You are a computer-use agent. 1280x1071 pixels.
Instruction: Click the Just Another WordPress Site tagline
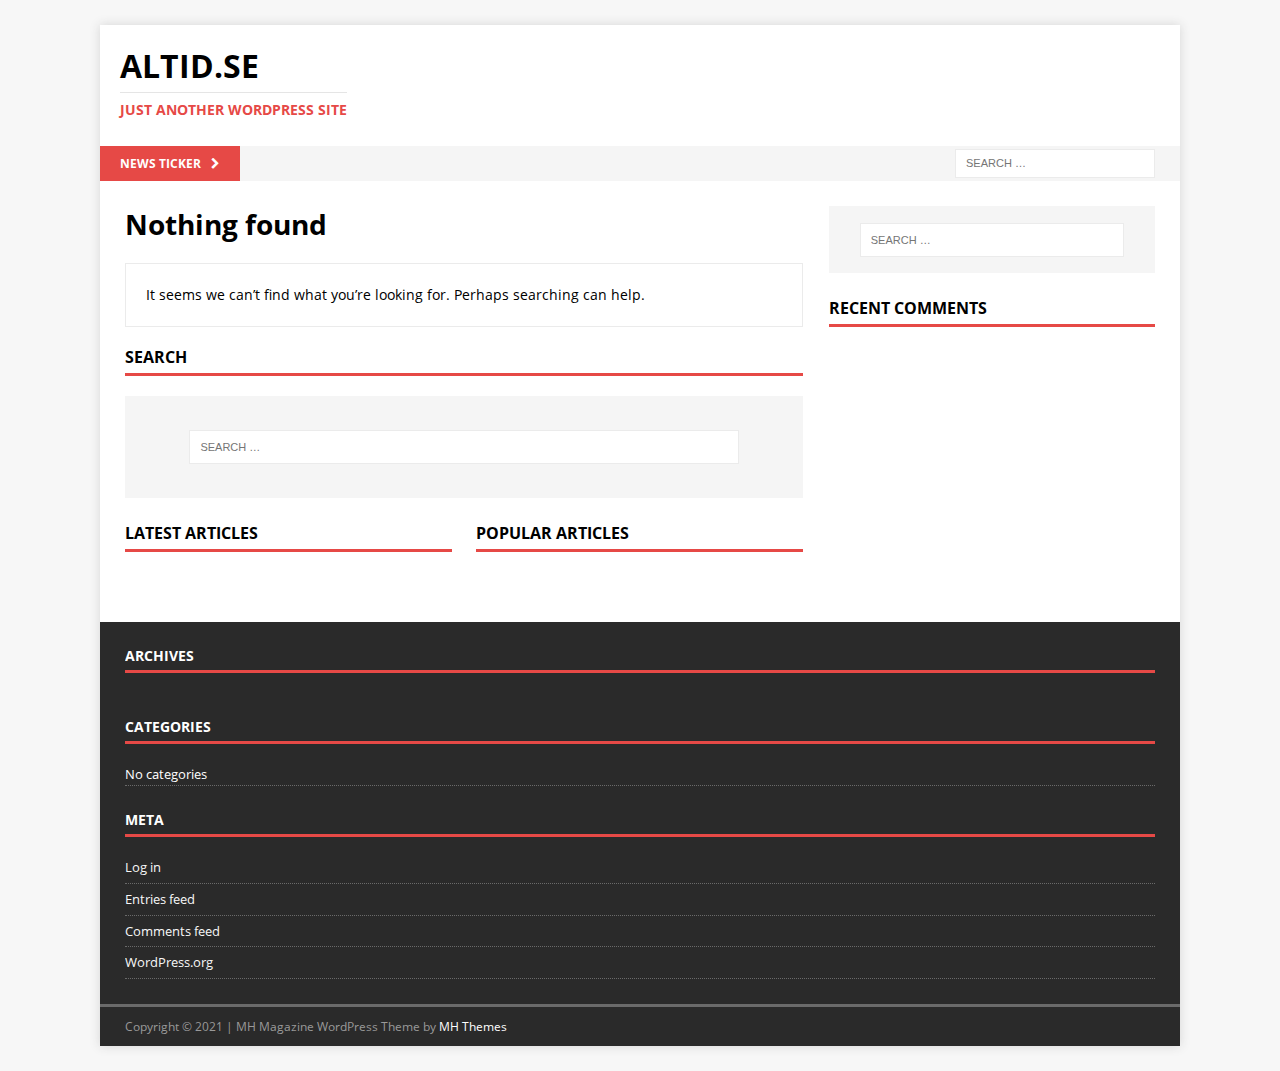point(233,110)
